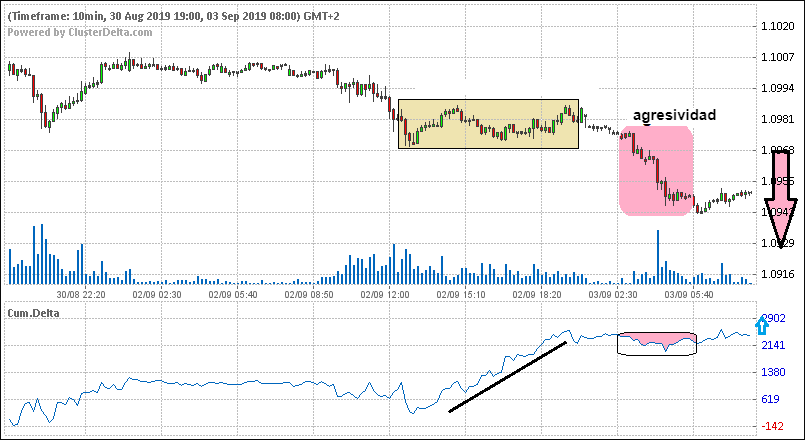Image resolution: width=805 pixels, height=440 pixels.
Task: Click the tallest volume bar
Action: [658, 257]
